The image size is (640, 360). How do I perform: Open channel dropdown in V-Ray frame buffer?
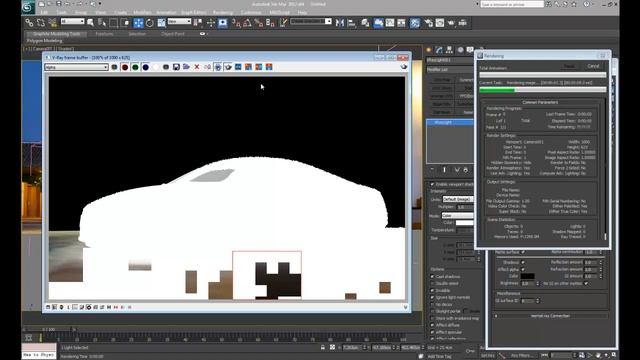point(76,67)
